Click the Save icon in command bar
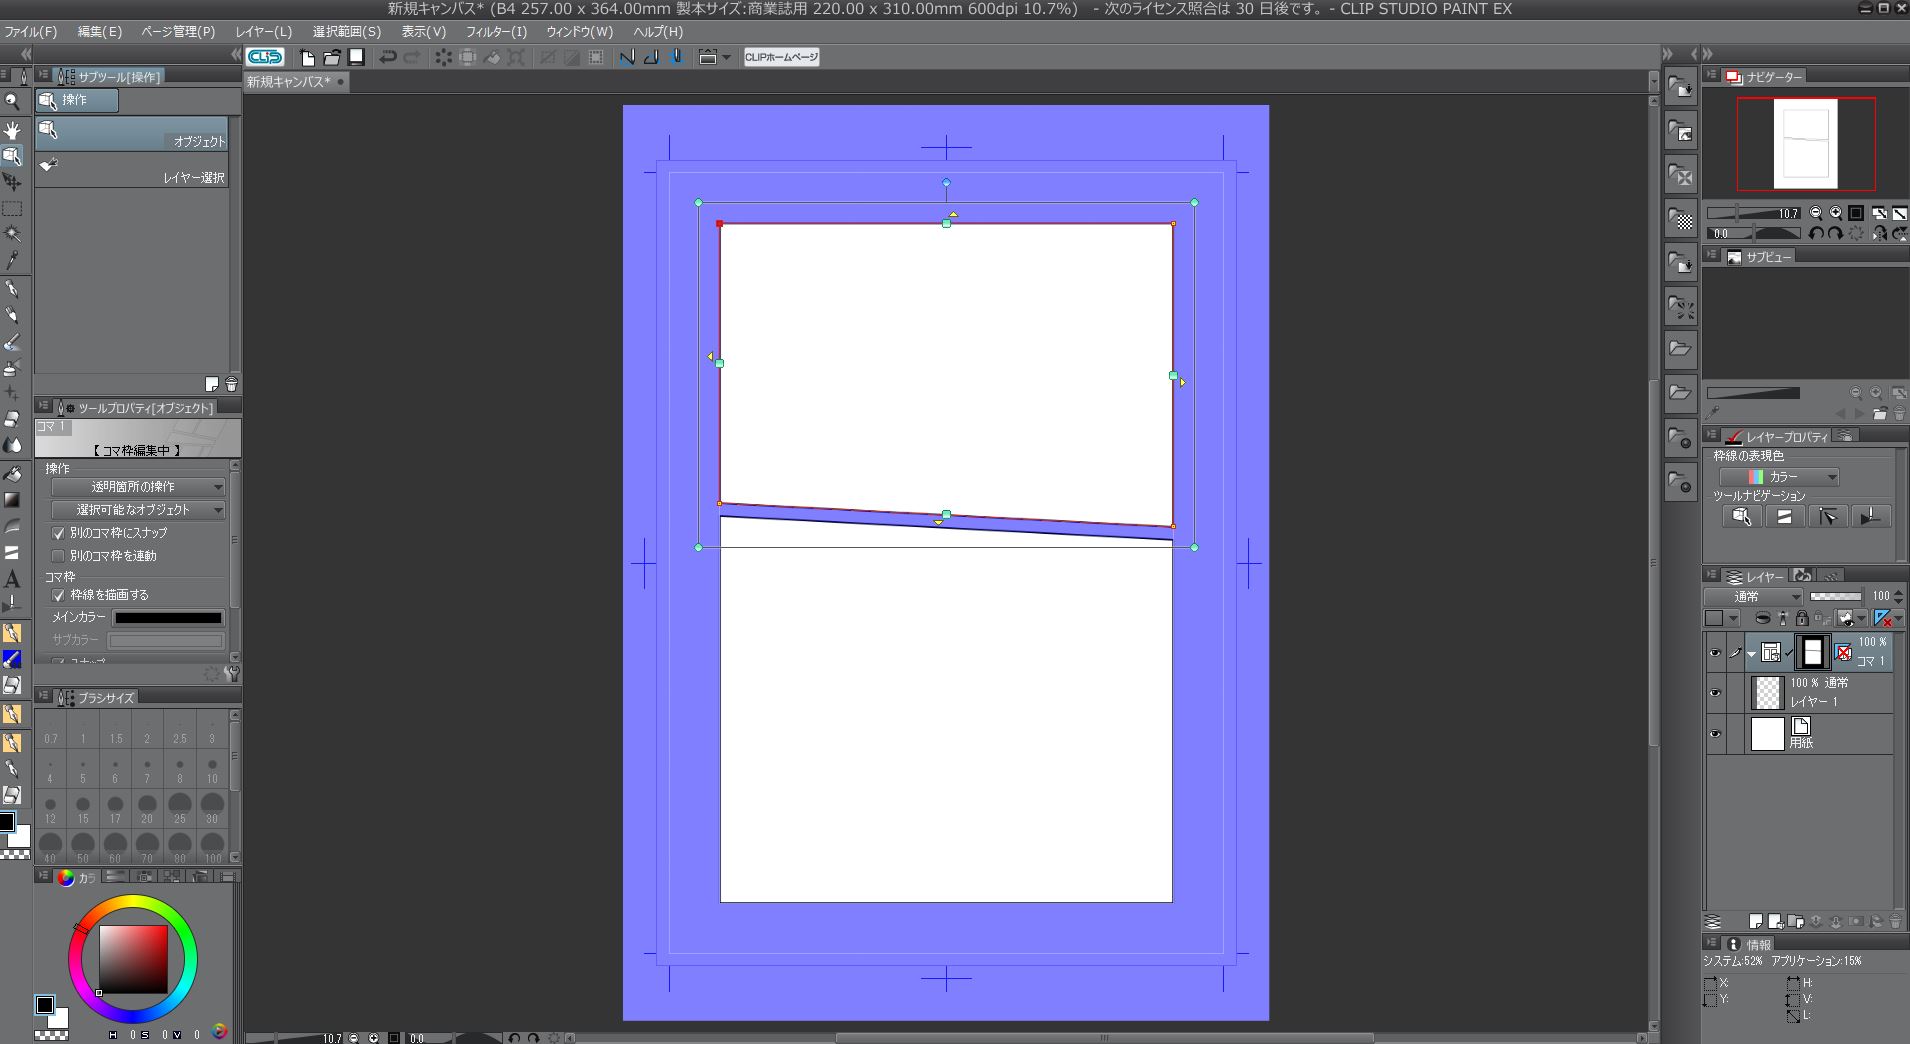Screen dimensions: 1910x1044 (x=355, y=57)
